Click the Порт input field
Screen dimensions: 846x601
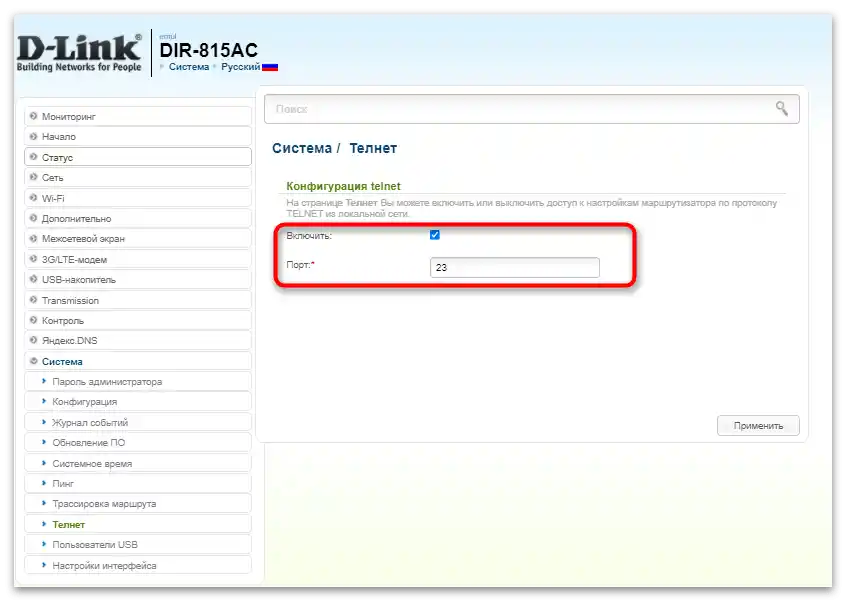[515, 267]
